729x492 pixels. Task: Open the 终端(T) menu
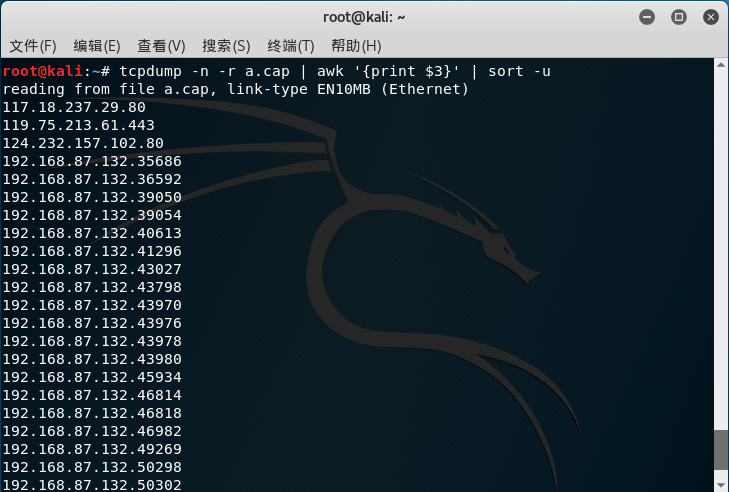click(x=291, y=46)
